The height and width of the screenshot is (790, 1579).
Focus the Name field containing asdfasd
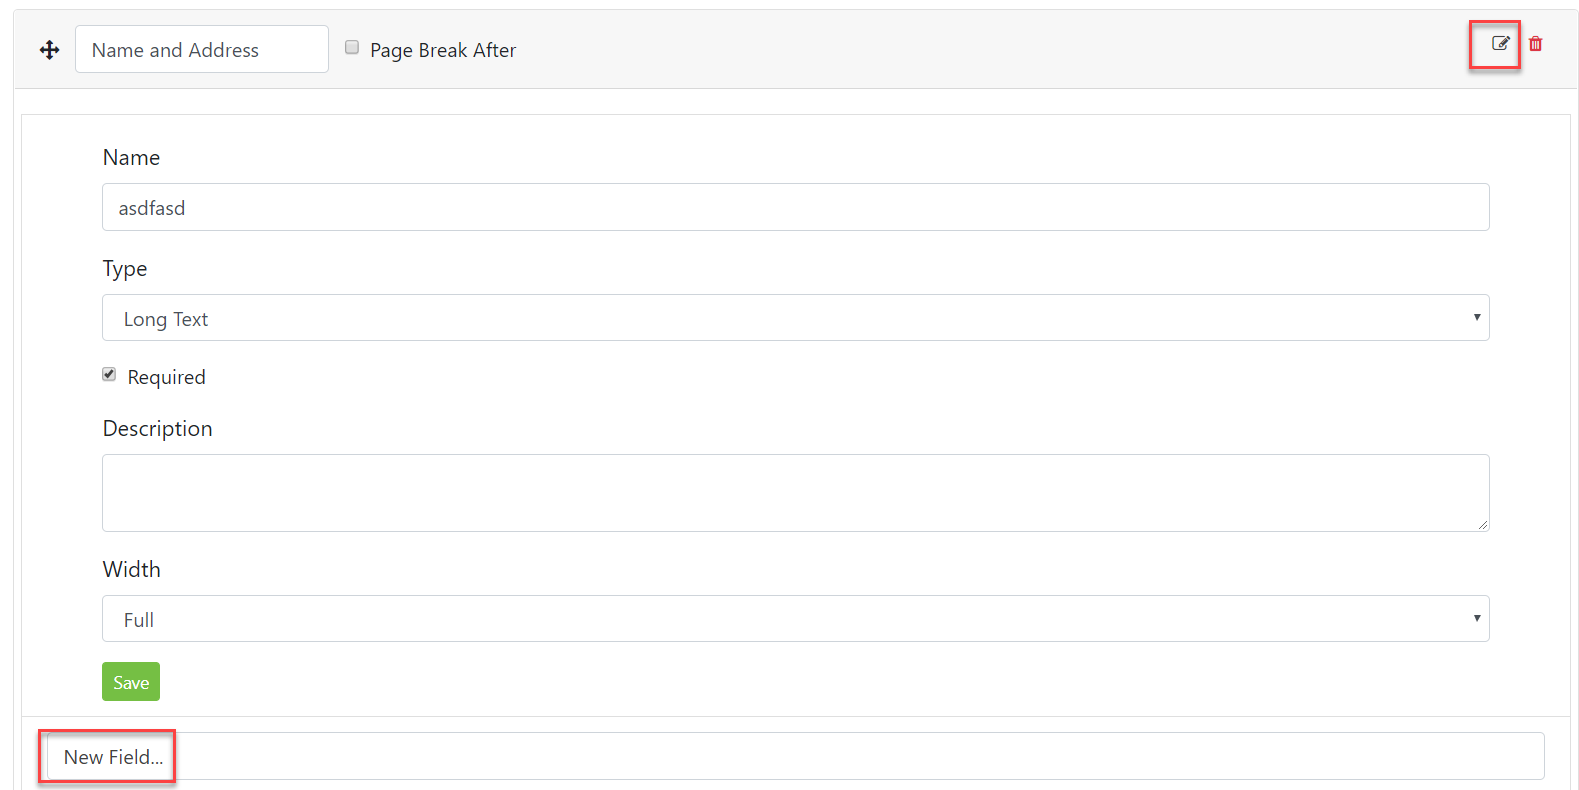click(x=795, y=207)
